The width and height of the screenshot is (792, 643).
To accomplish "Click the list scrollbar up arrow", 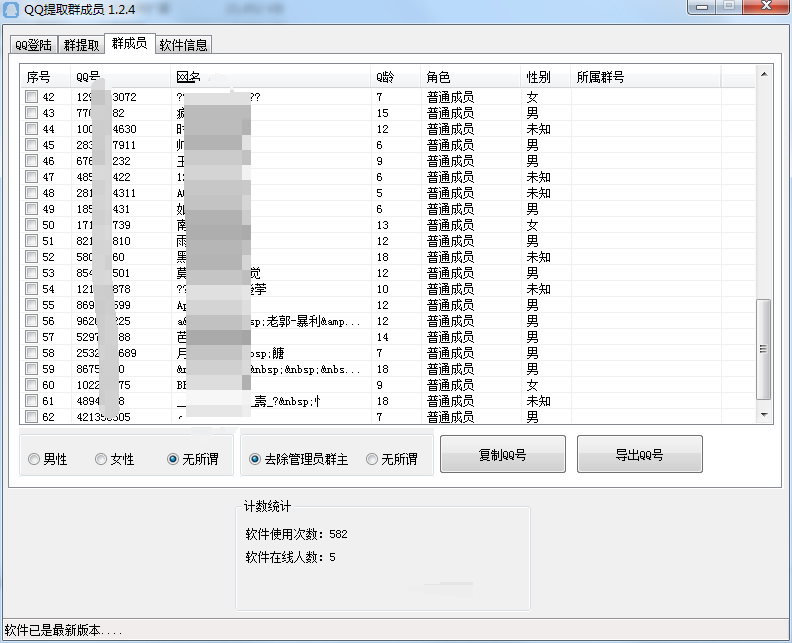I will 764,74.
